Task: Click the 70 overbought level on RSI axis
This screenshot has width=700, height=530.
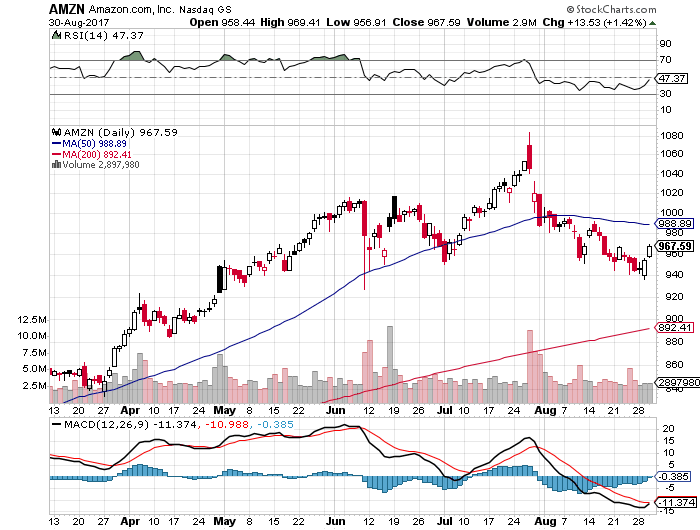Action: 665,60
